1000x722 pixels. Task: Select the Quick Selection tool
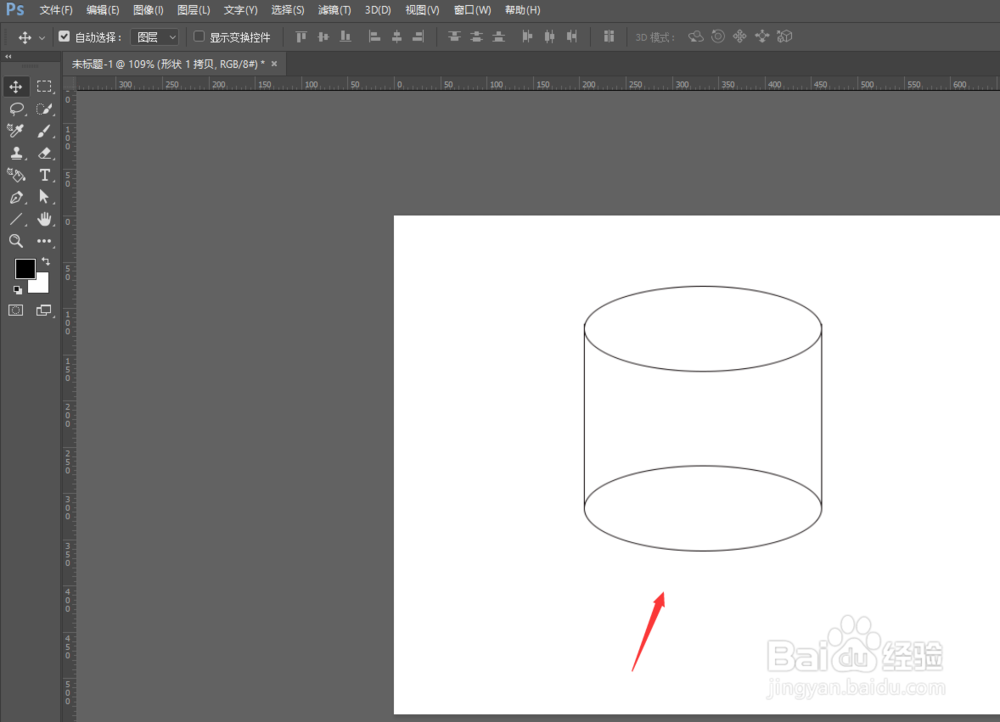pos(44,109)
